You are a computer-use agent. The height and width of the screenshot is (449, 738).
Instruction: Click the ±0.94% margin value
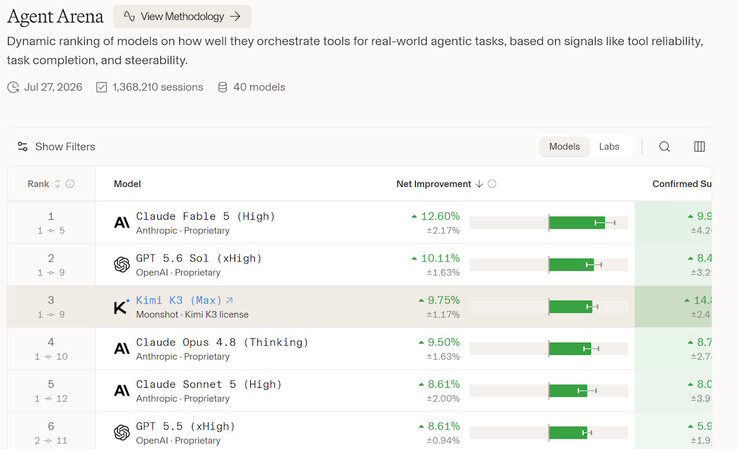pos(443,441)
